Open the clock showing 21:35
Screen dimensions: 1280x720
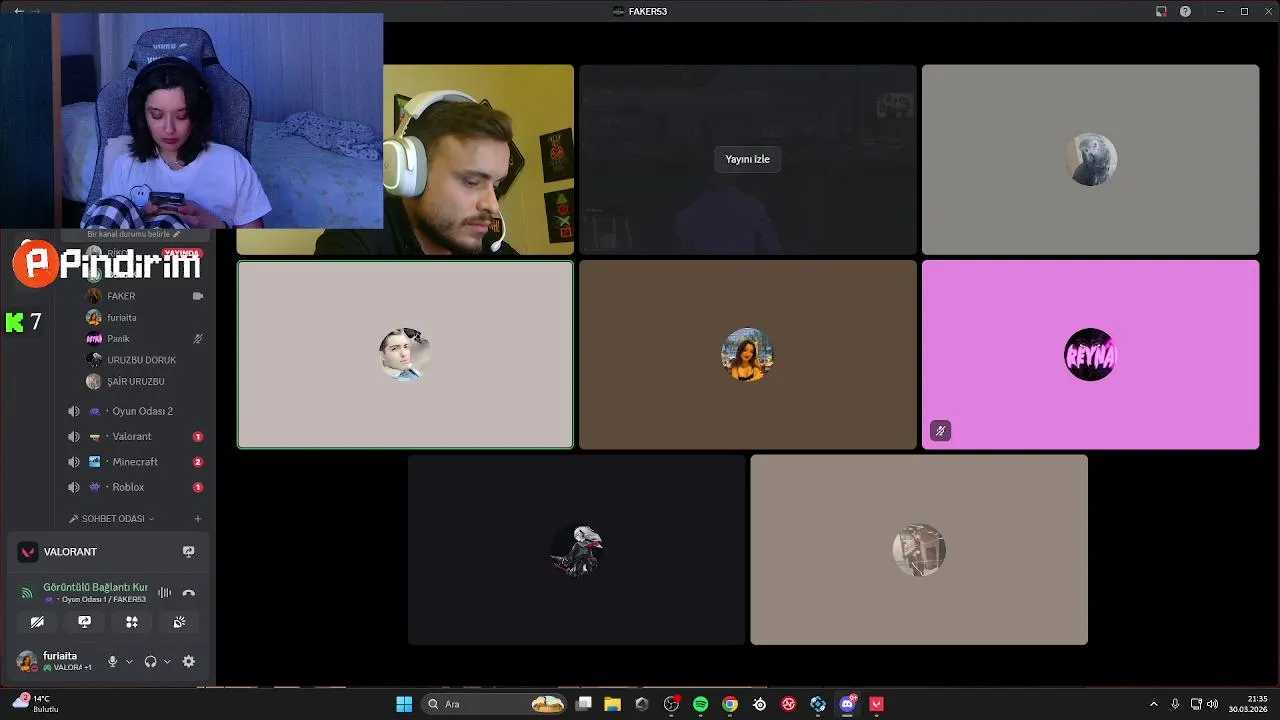(x=1248, y=704)
